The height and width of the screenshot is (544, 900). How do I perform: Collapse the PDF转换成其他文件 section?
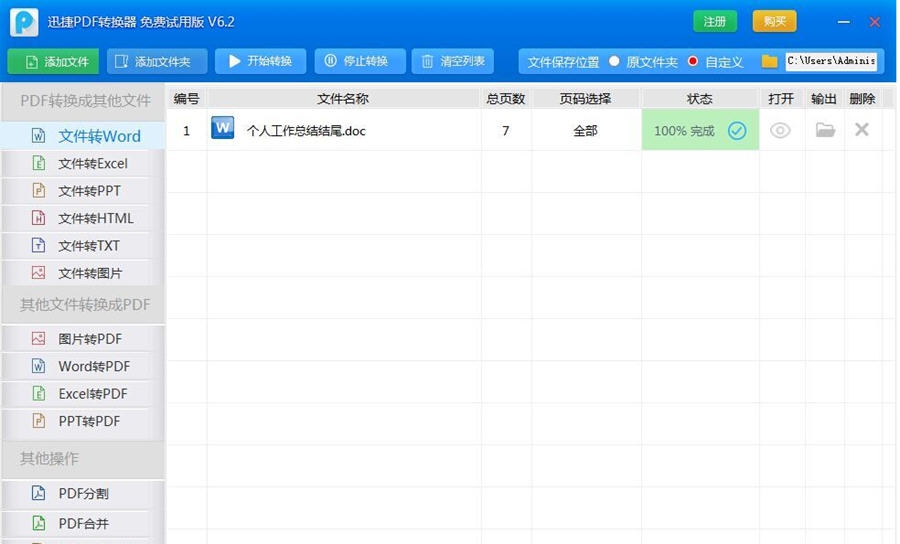click(84, 101)
